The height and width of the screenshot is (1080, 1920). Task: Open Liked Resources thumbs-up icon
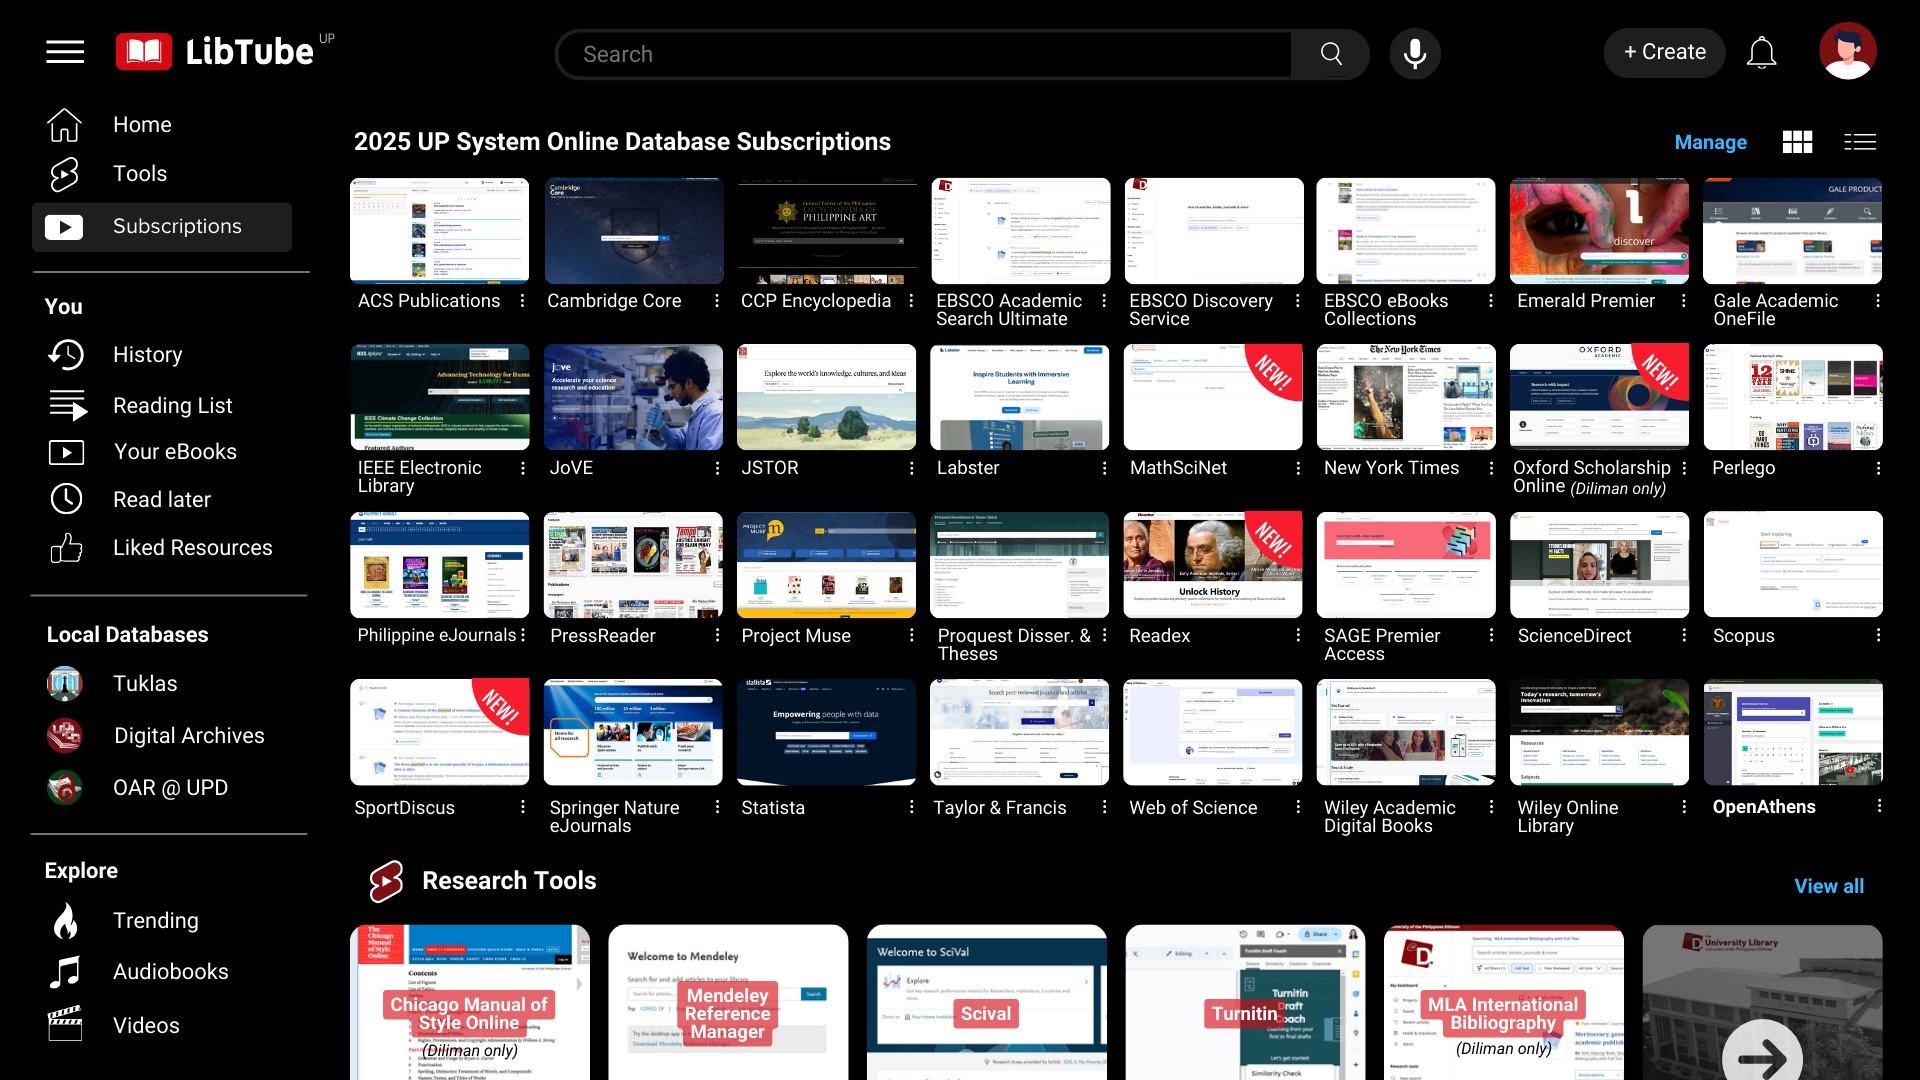click(x=66, y=547)
